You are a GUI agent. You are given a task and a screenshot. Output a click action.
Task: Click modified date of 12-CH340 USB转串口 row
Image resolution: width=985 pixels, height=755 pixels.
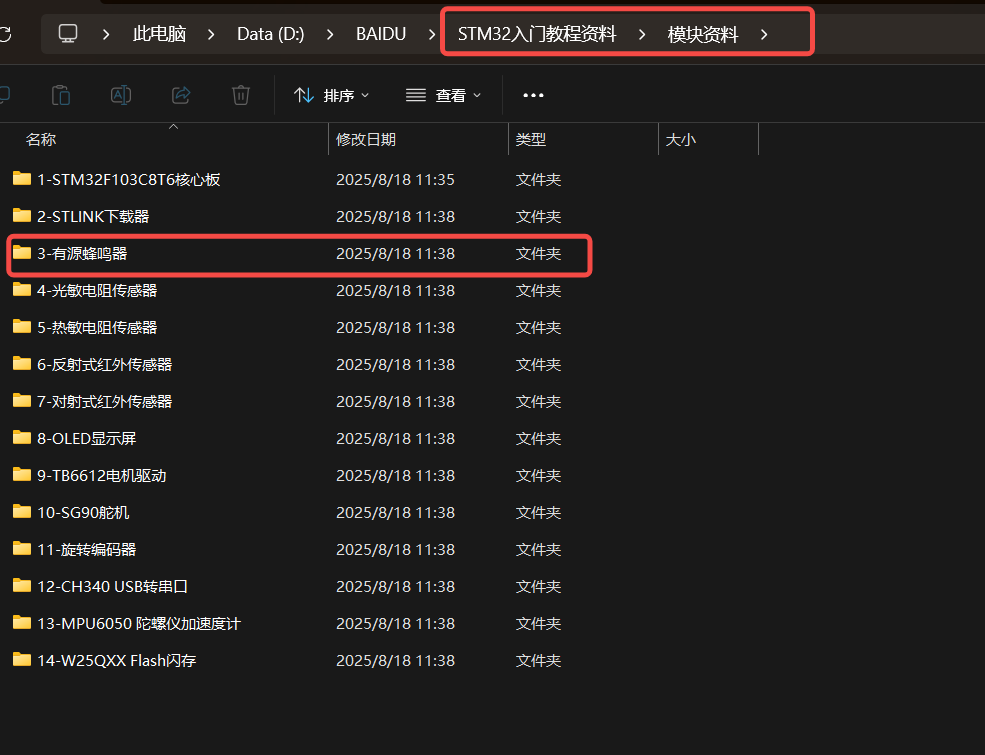click(x=395, y=587)
